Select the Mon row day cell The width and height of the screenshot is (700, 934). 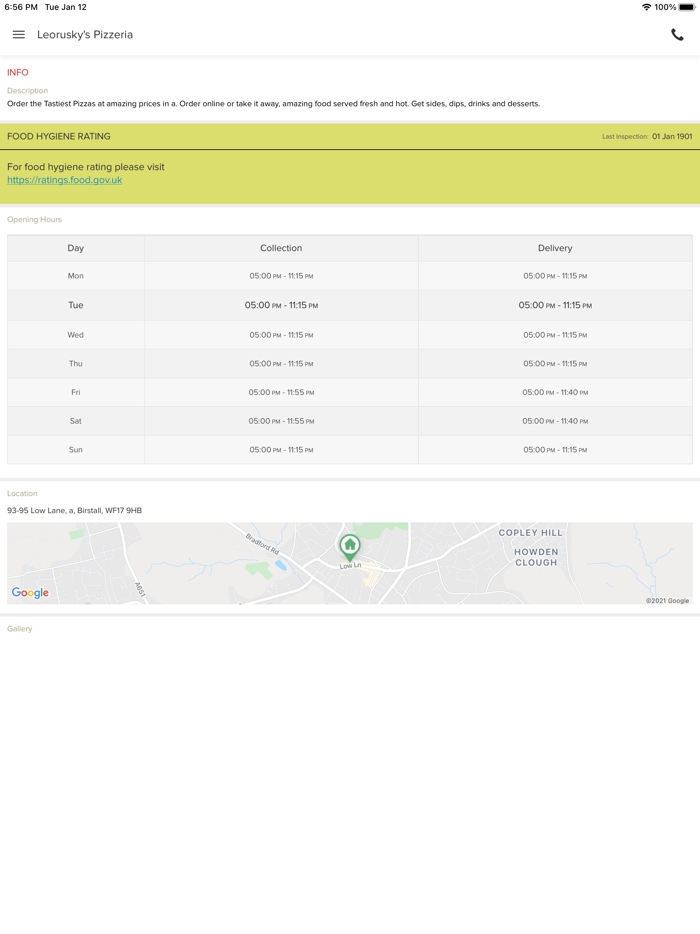76,276
